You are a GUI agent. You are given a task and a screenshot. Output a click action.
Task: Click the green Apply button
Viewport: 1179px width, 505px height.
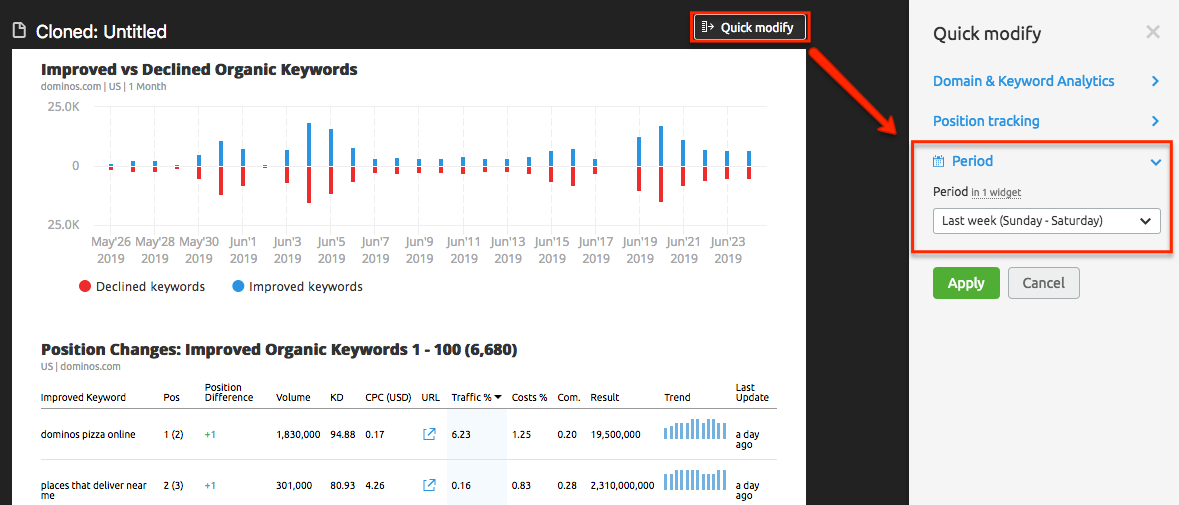click(966, 283)
